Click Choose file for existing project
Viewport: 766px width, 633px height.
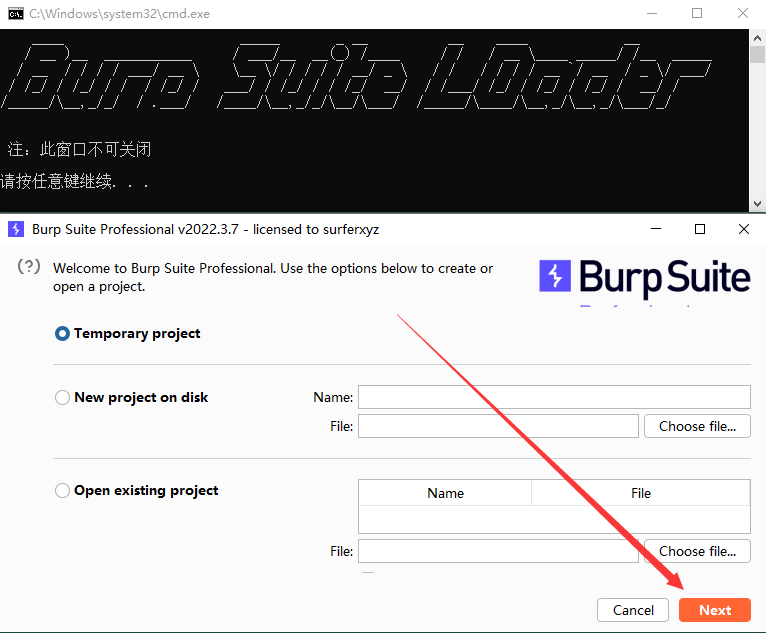(697, 551)
